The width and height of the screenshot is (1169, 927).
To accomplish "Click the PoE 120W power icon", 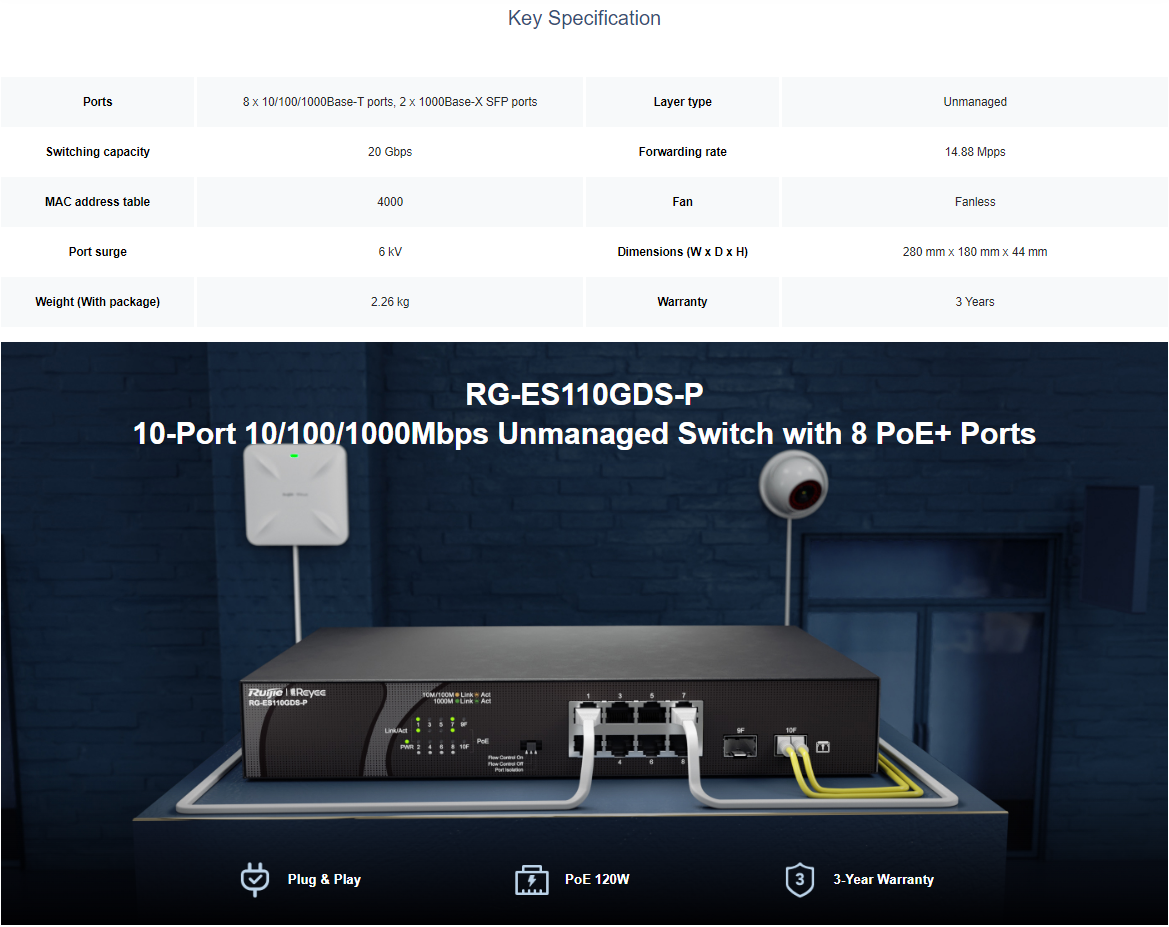I will pos(532,880).
